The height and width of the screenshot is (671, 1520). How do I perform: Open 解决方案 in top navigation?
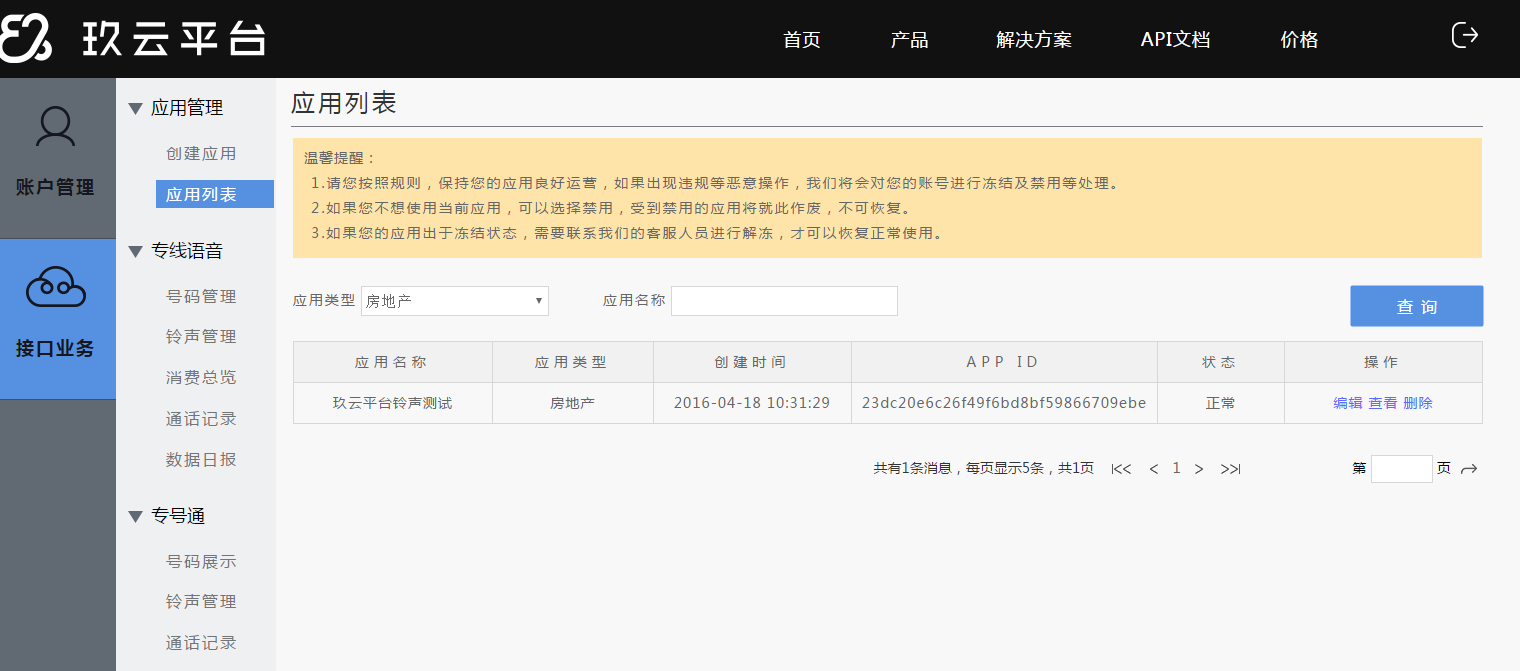coord(1034,40)
